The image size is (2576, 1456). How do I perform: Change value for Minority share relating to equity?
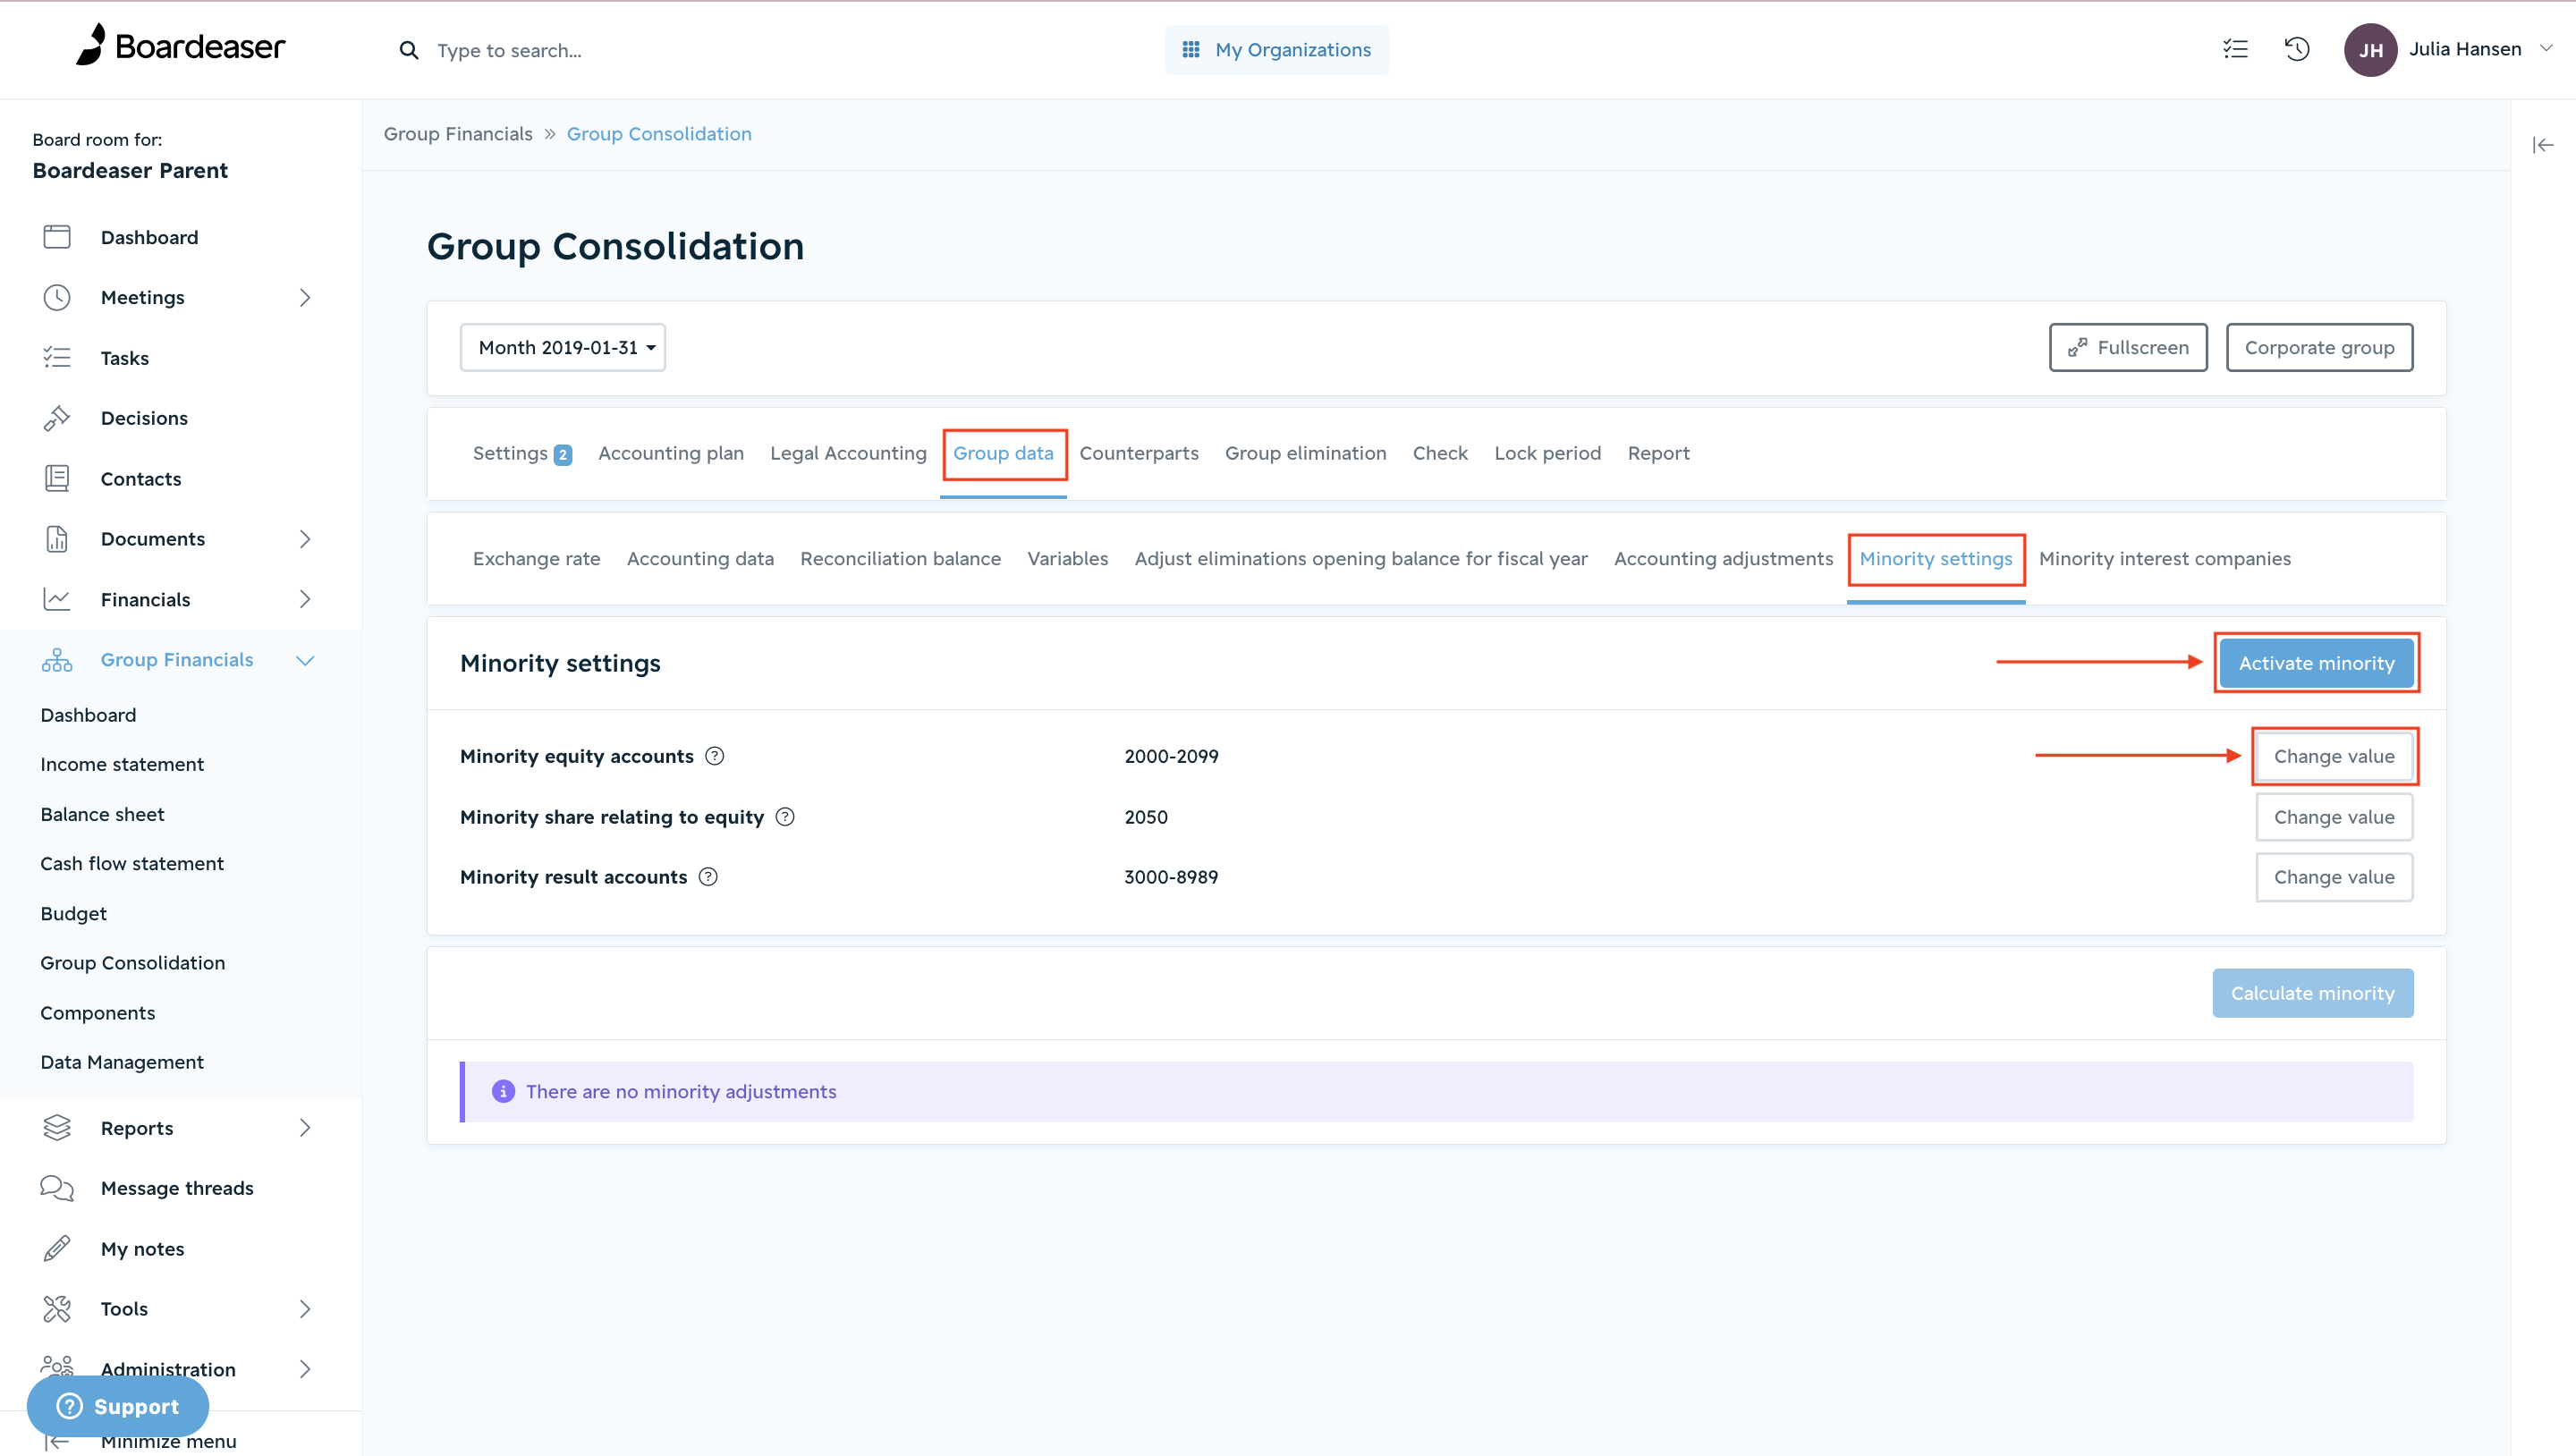click(x=2334, y=817)
